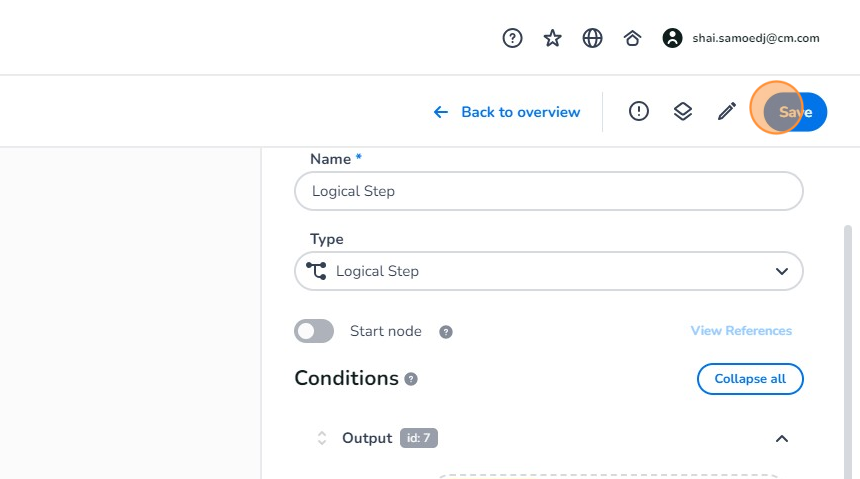Click the Output reorder handle
The image size is (860, 479).
(x=322, y=438)
